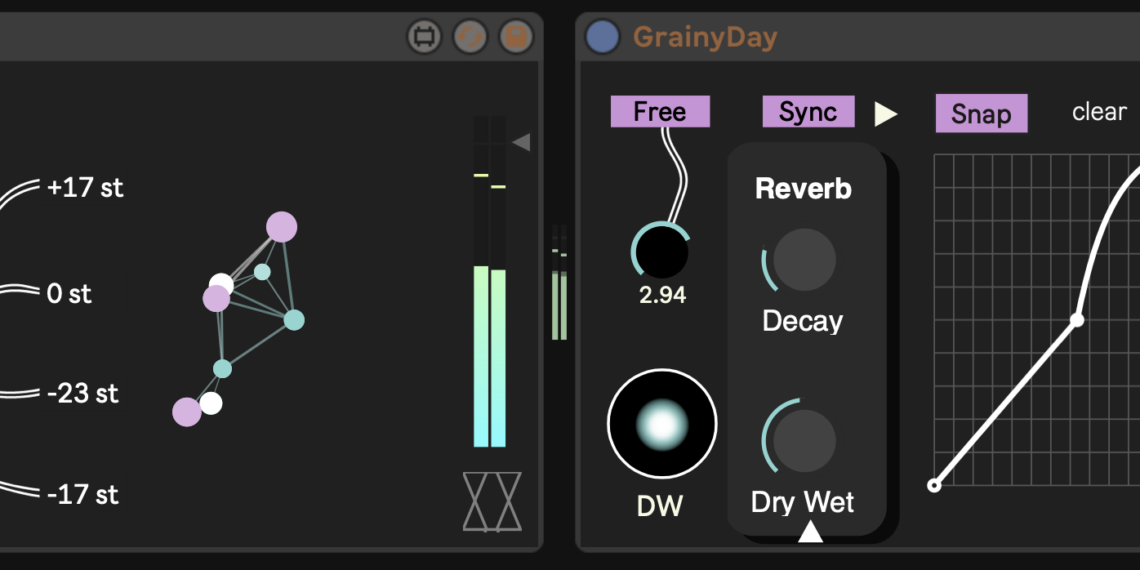This screenshot has width=1140, height=570.
Task: Collapse the Reverb panel with the white triangle
Action: point(810,534)
